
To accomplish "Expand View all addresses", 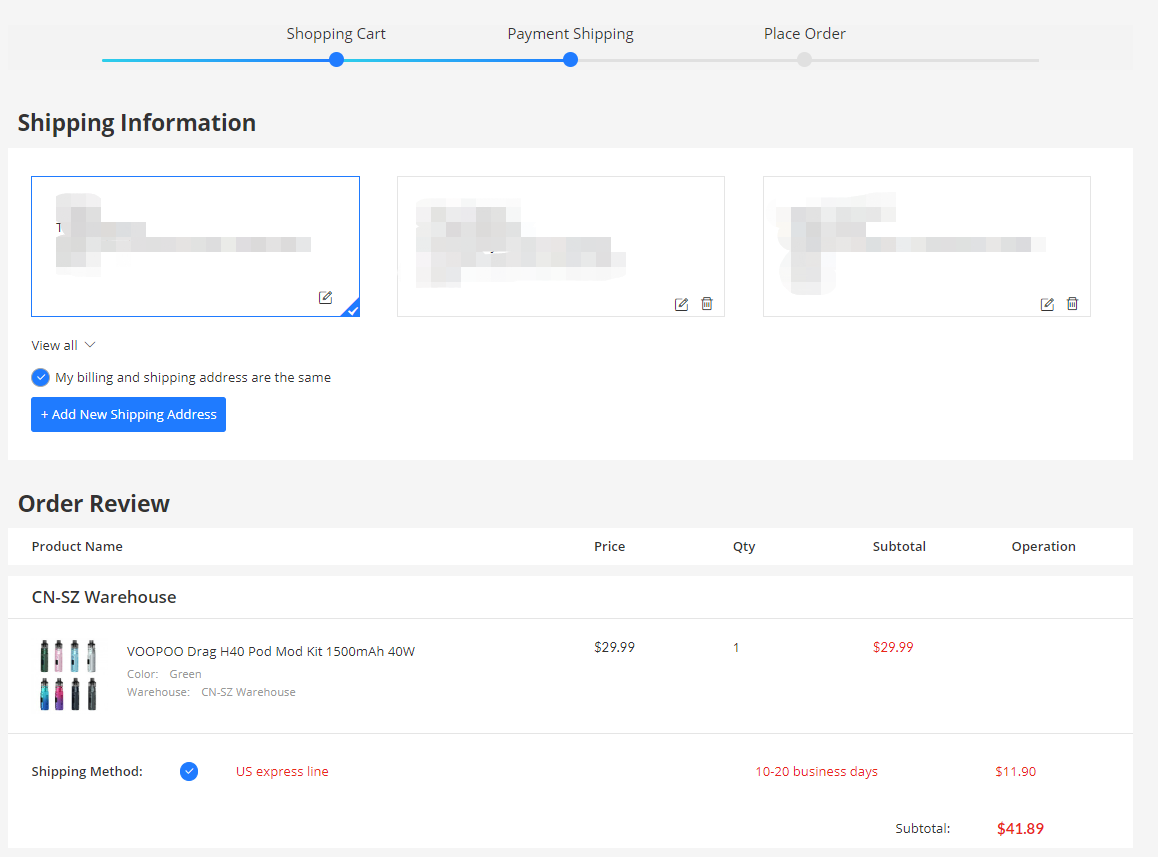I will click(x=64, y=345).
